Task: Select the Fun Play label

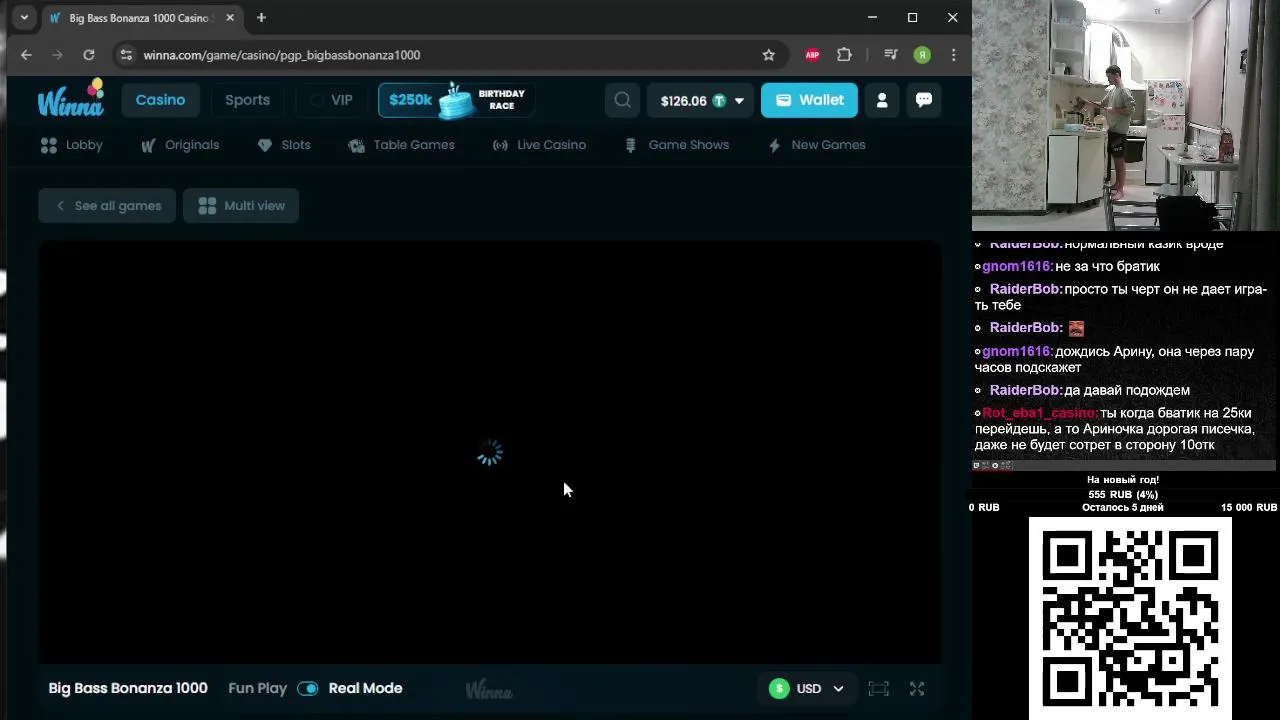Action: pos(257,688)
